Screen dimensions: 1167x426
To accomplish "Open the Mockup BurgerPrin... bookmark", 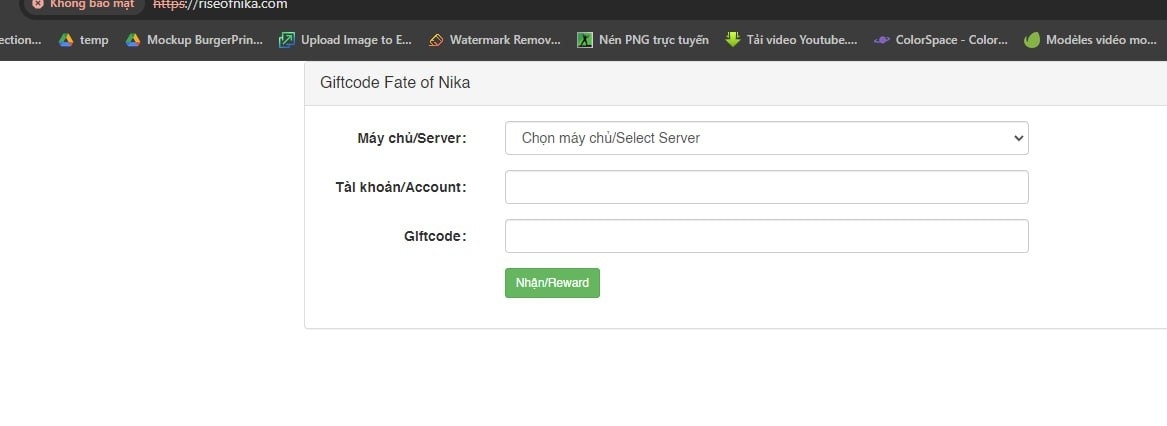I will pyautogui.click(x=194, y=40).
